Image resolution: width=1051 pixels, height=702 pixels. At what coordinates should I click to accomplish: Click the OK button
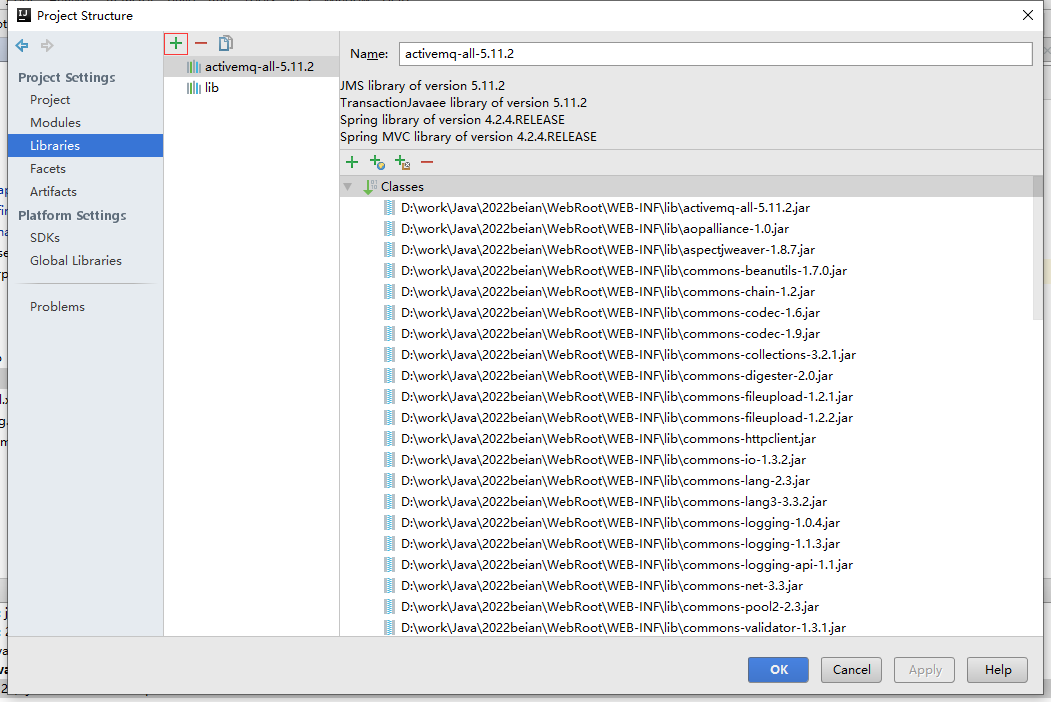(x=778, y=670)
